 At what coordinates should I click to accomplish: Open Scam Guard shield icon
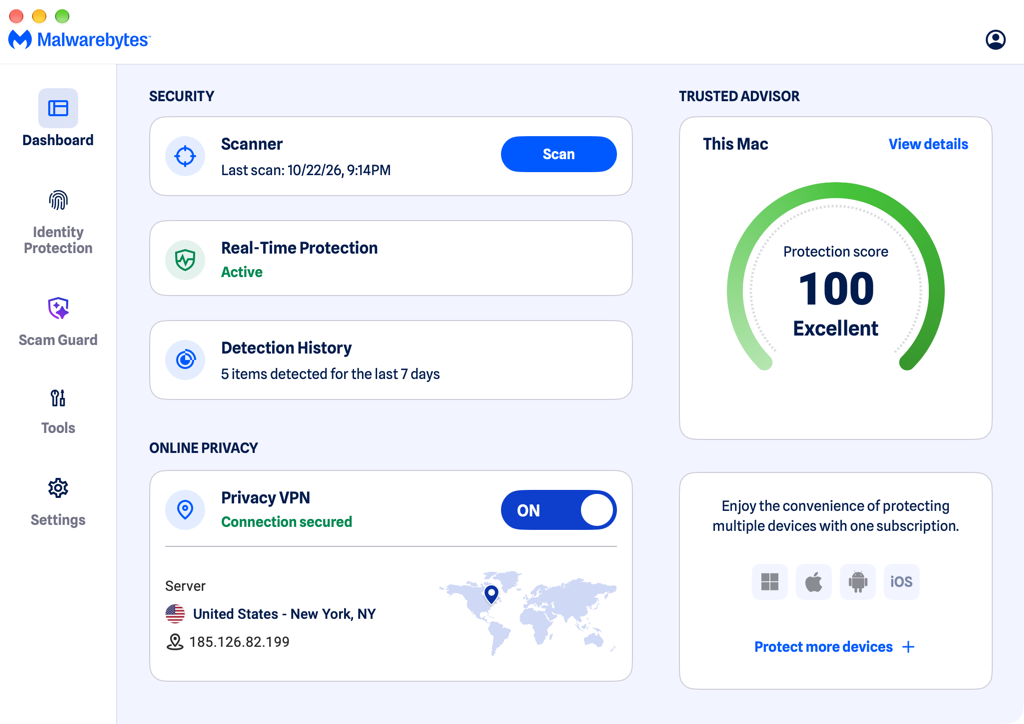tap(58, 308)
